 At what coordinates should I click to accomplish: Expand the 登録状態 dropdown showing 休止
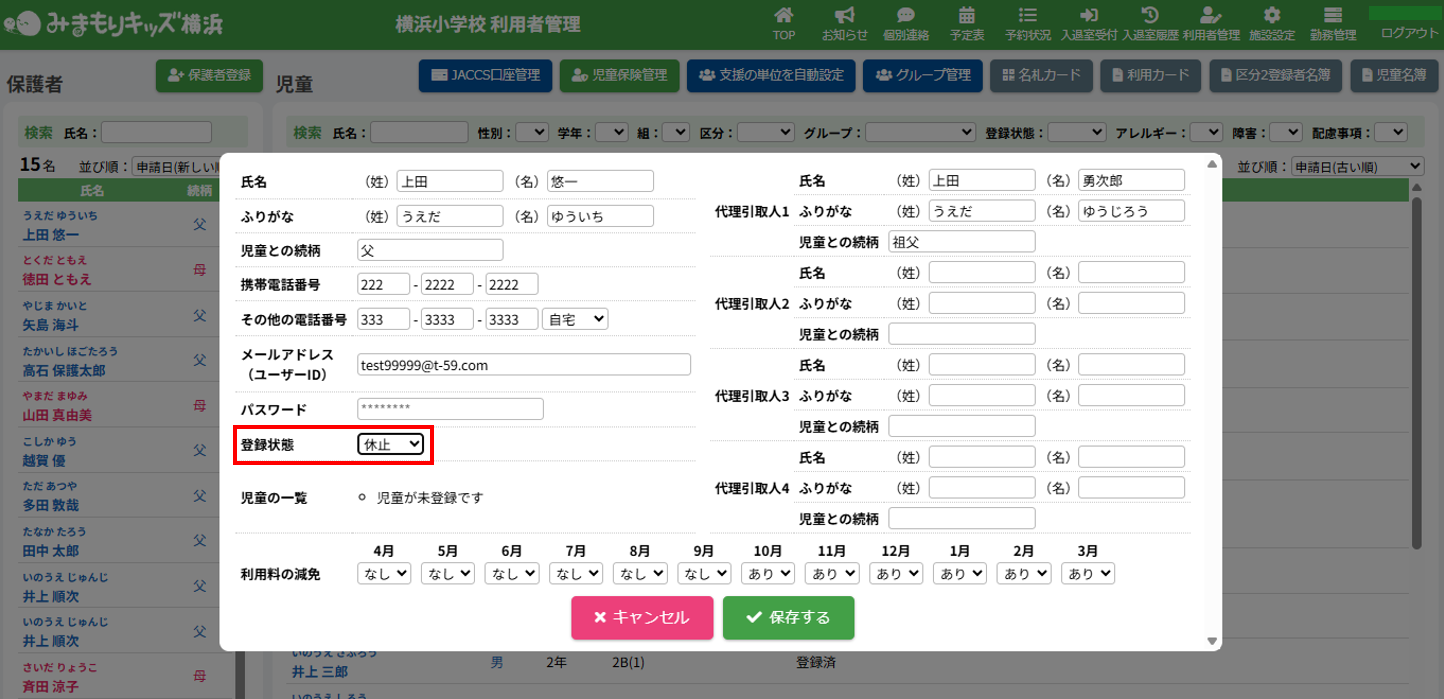pos(391,445)
